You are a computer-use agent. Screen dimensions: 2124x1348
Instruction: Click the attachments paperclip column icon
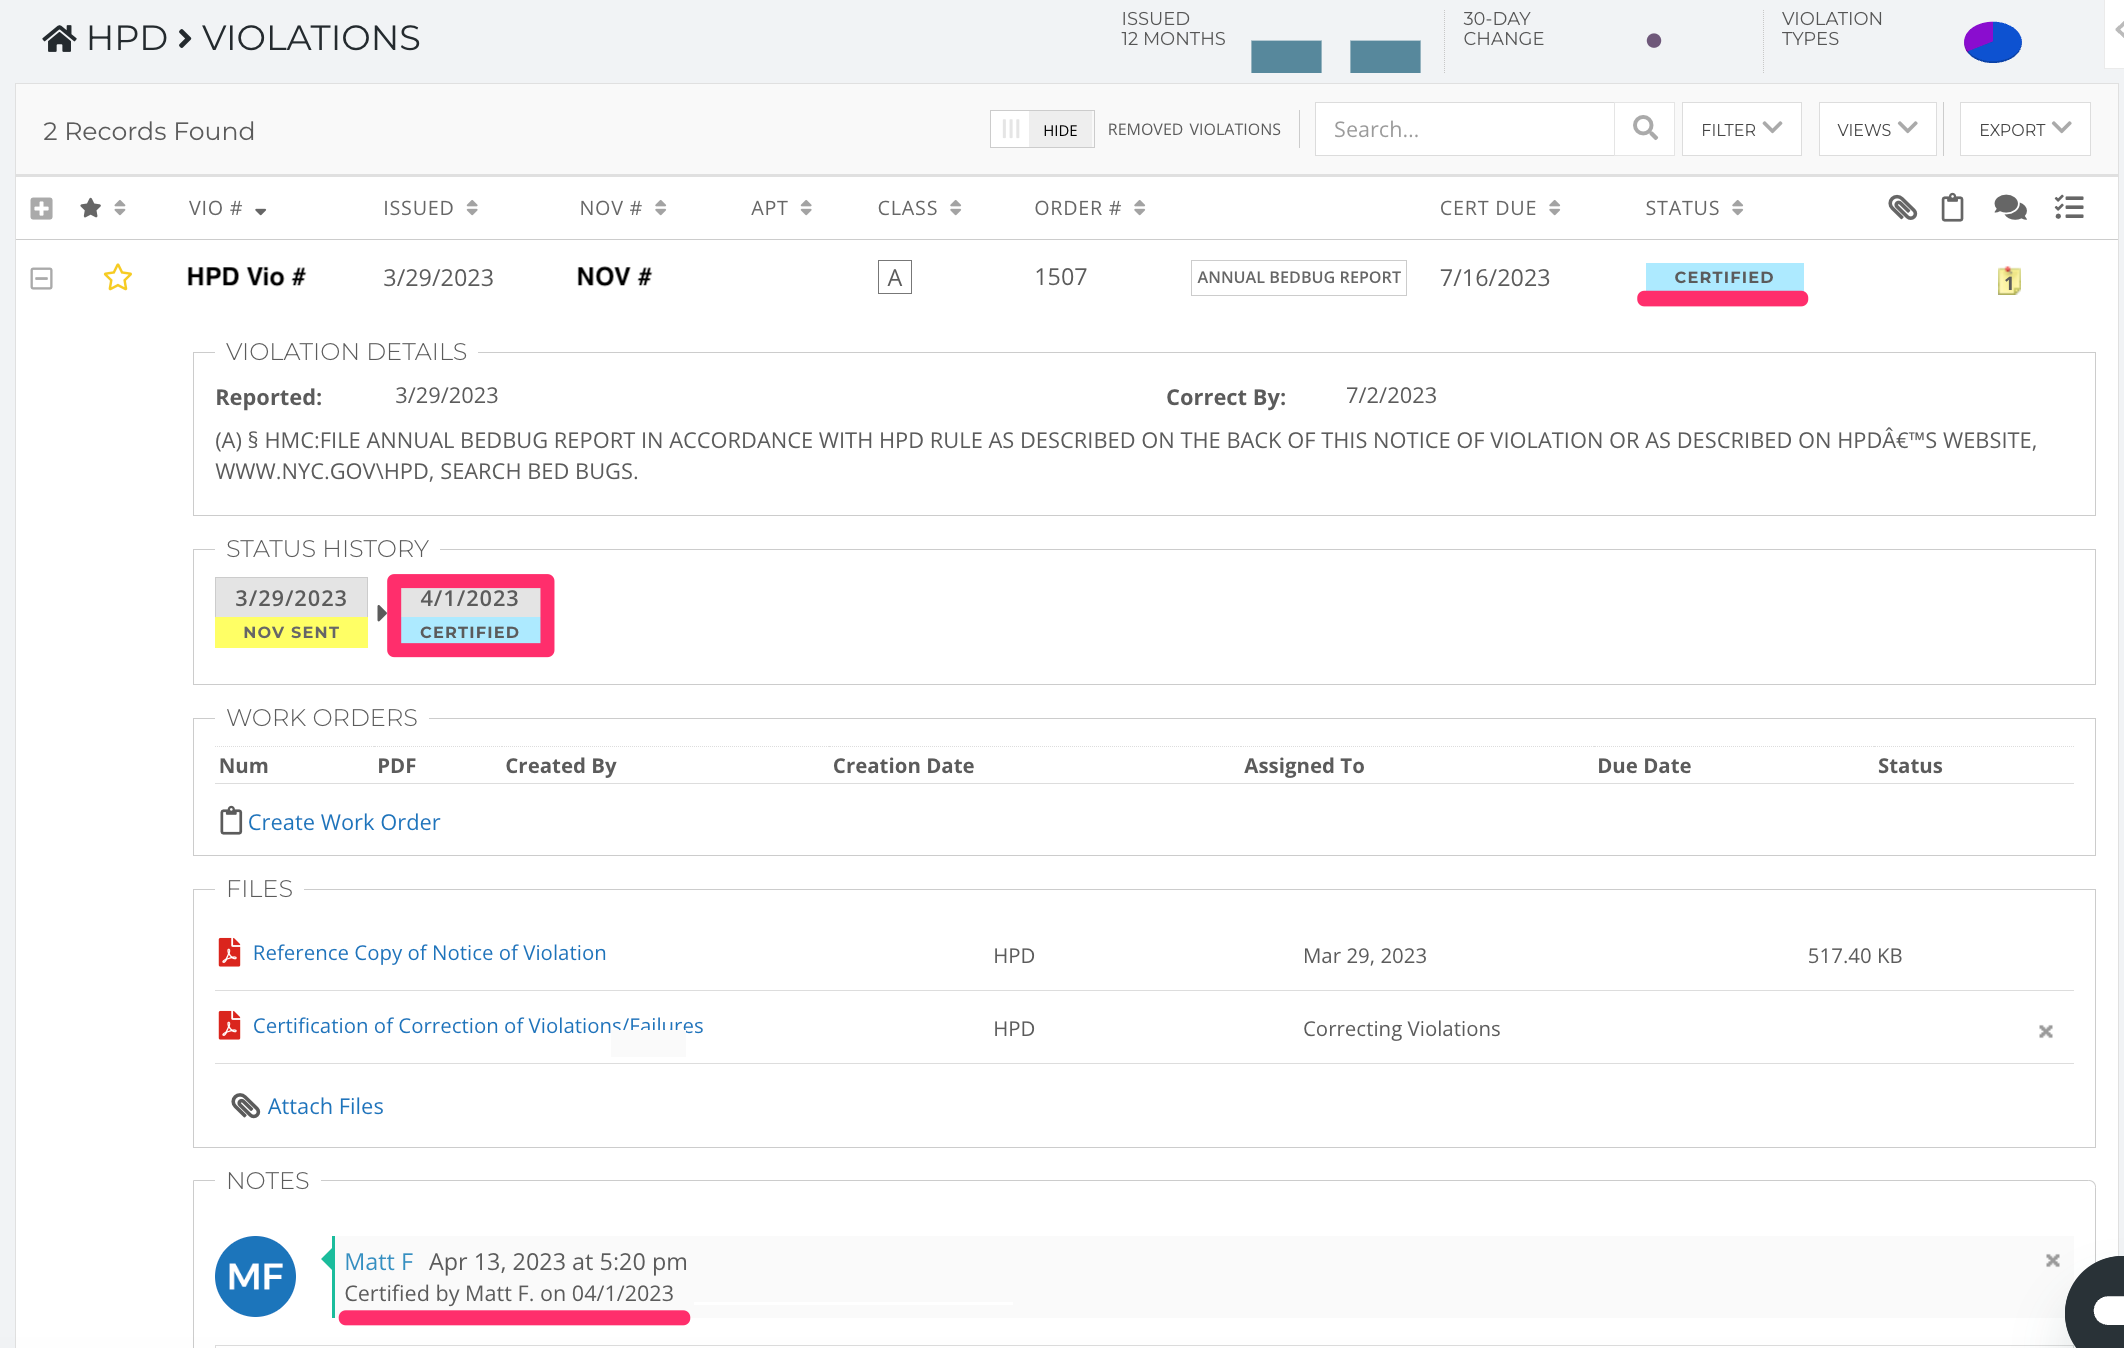tap(1901, 208)
